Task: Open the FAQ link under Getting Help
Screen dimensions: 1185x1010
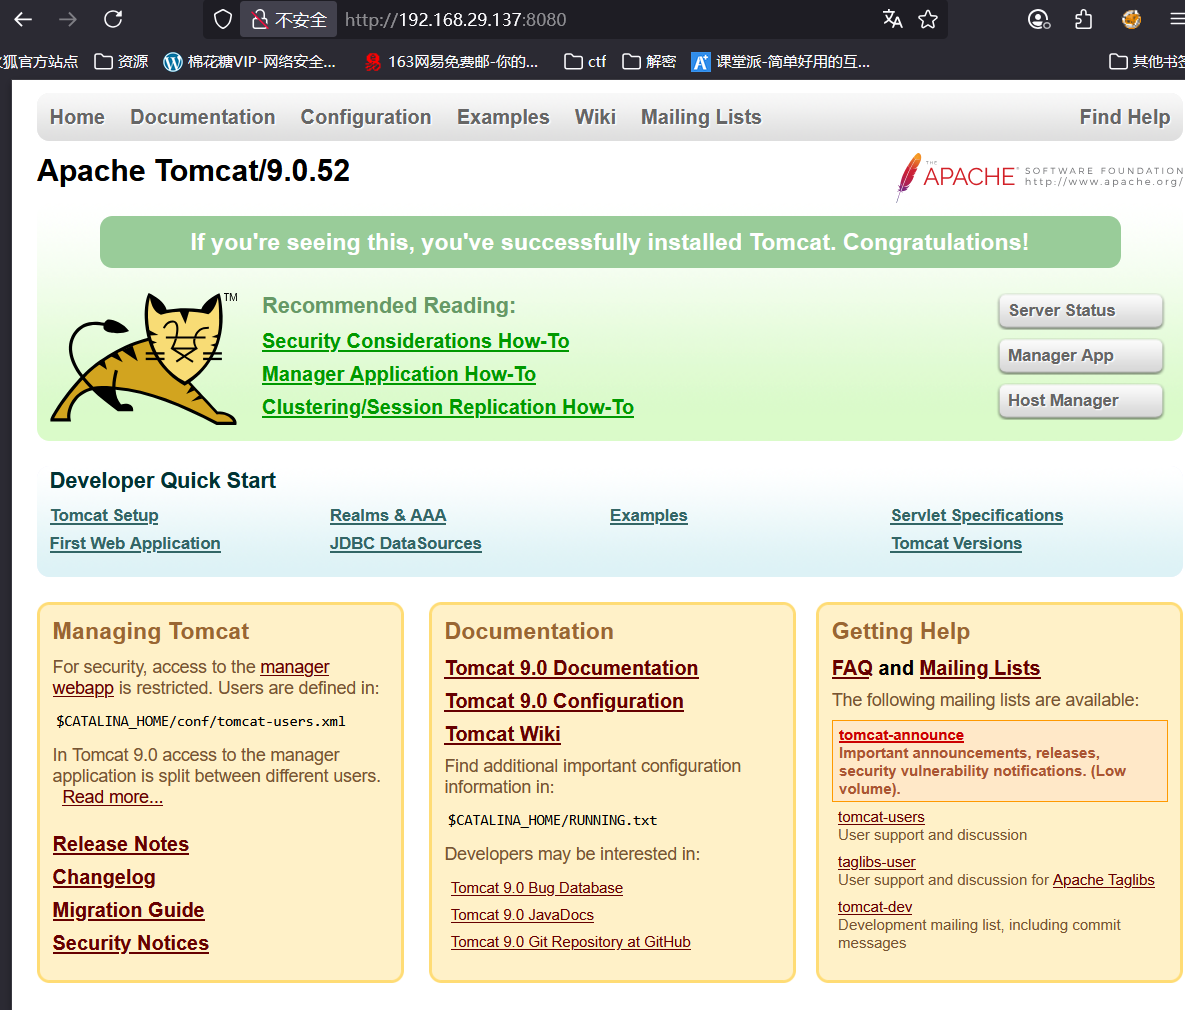Action: coord(852,668)
